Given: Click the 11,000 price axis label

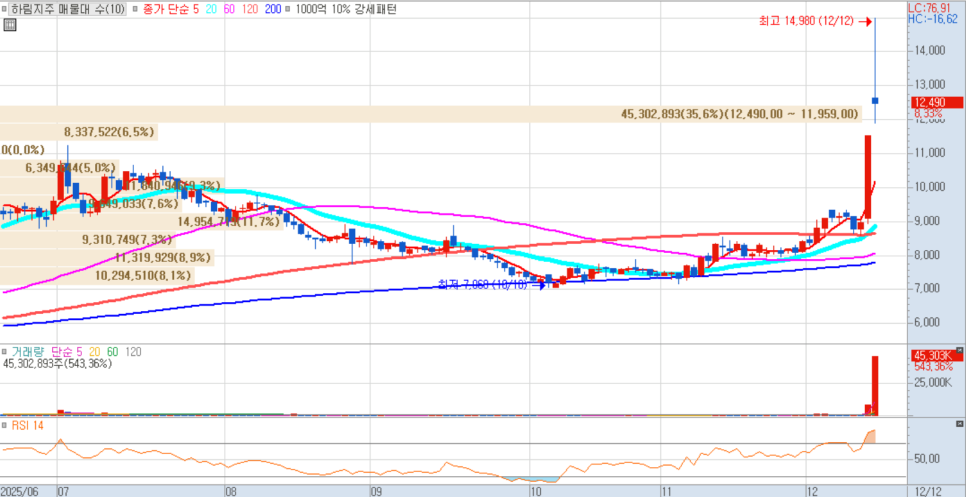Looking at the screenshot, I should (x=928, y=153).
